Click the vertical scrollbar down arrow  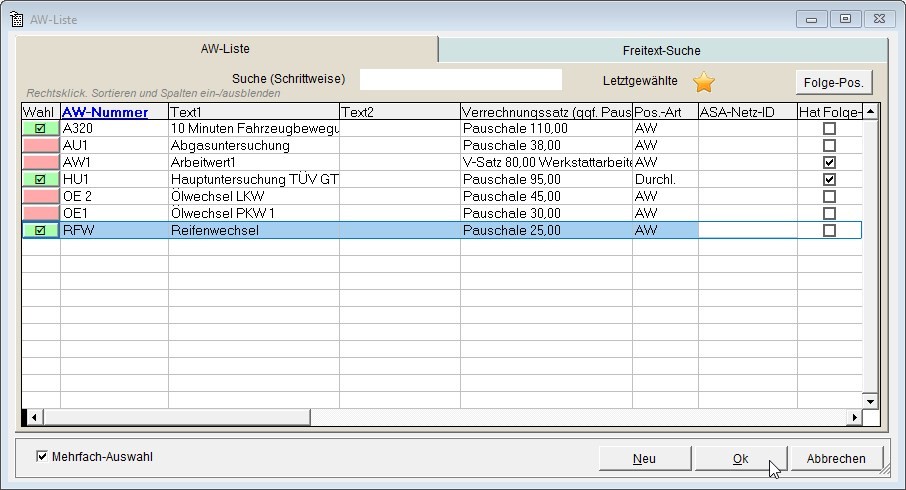(x=870, y=401)
